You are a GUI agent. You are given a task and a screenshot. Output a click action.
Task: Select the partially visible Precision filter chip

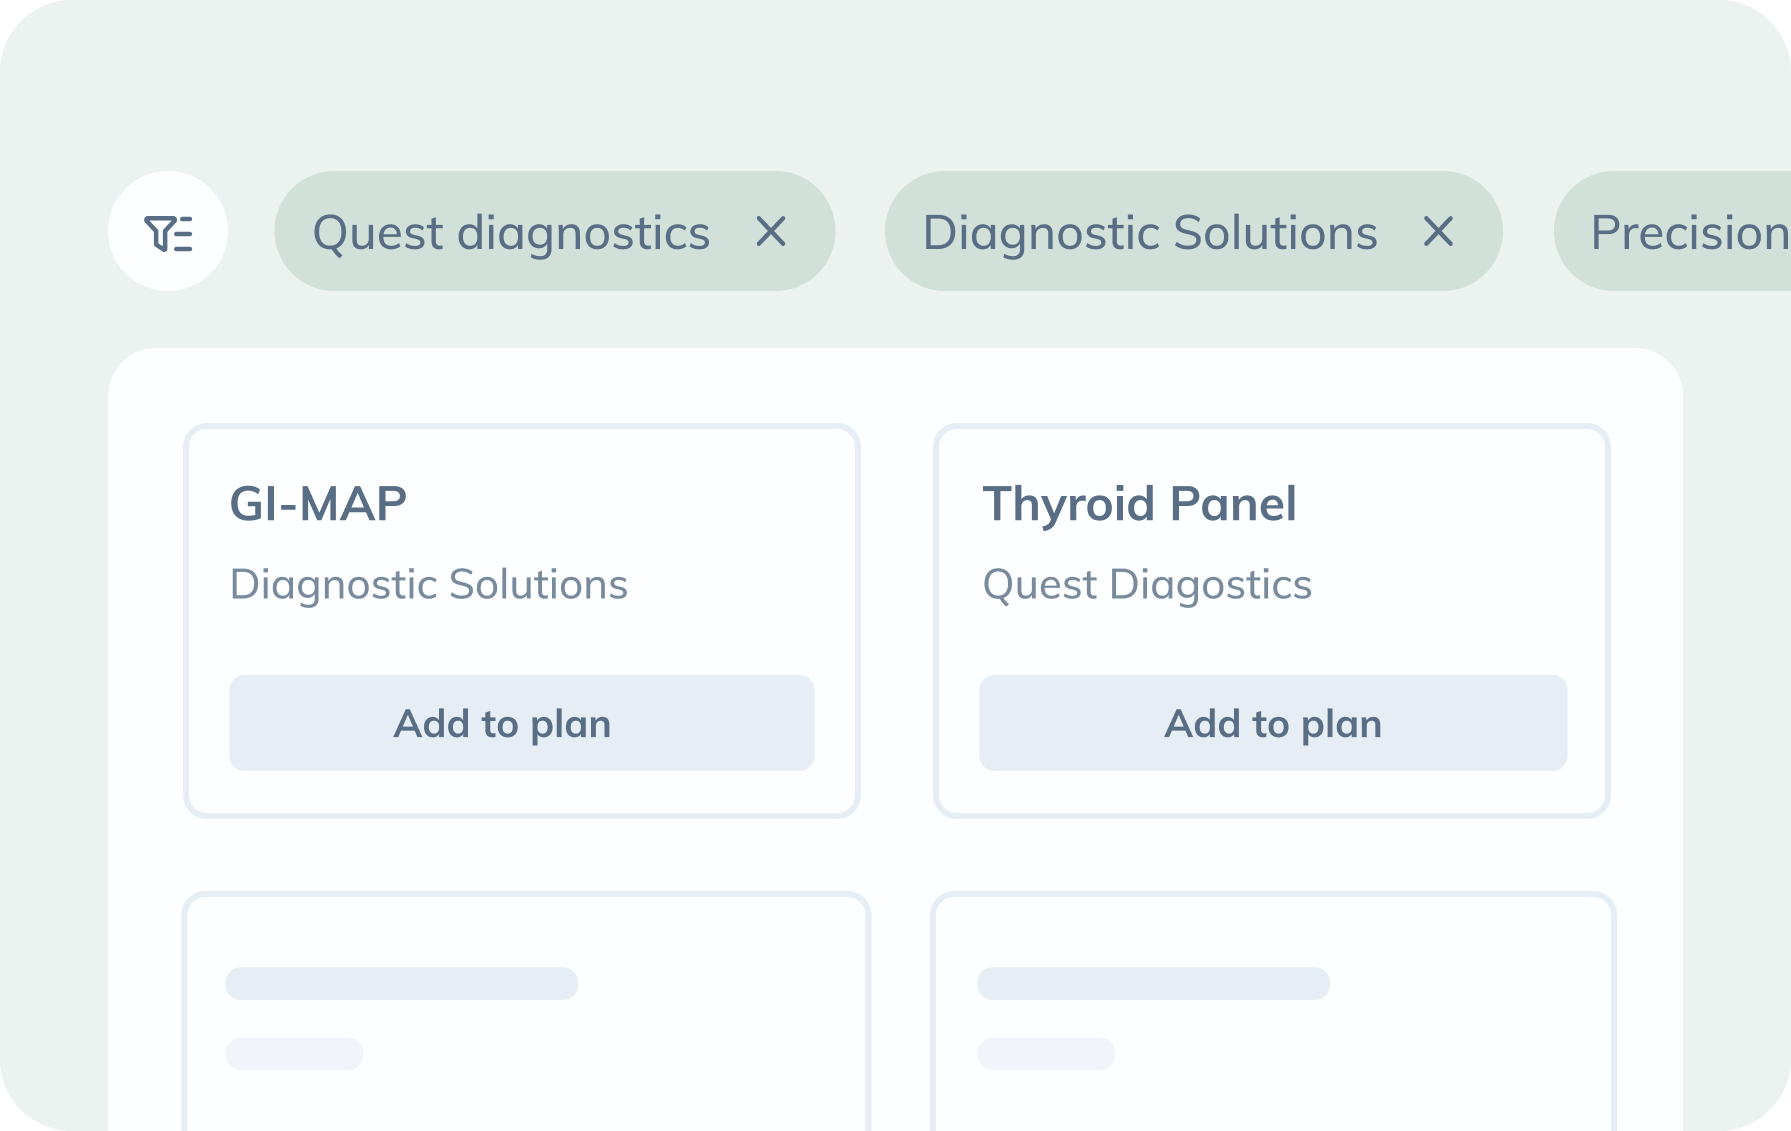[1672, 231]
